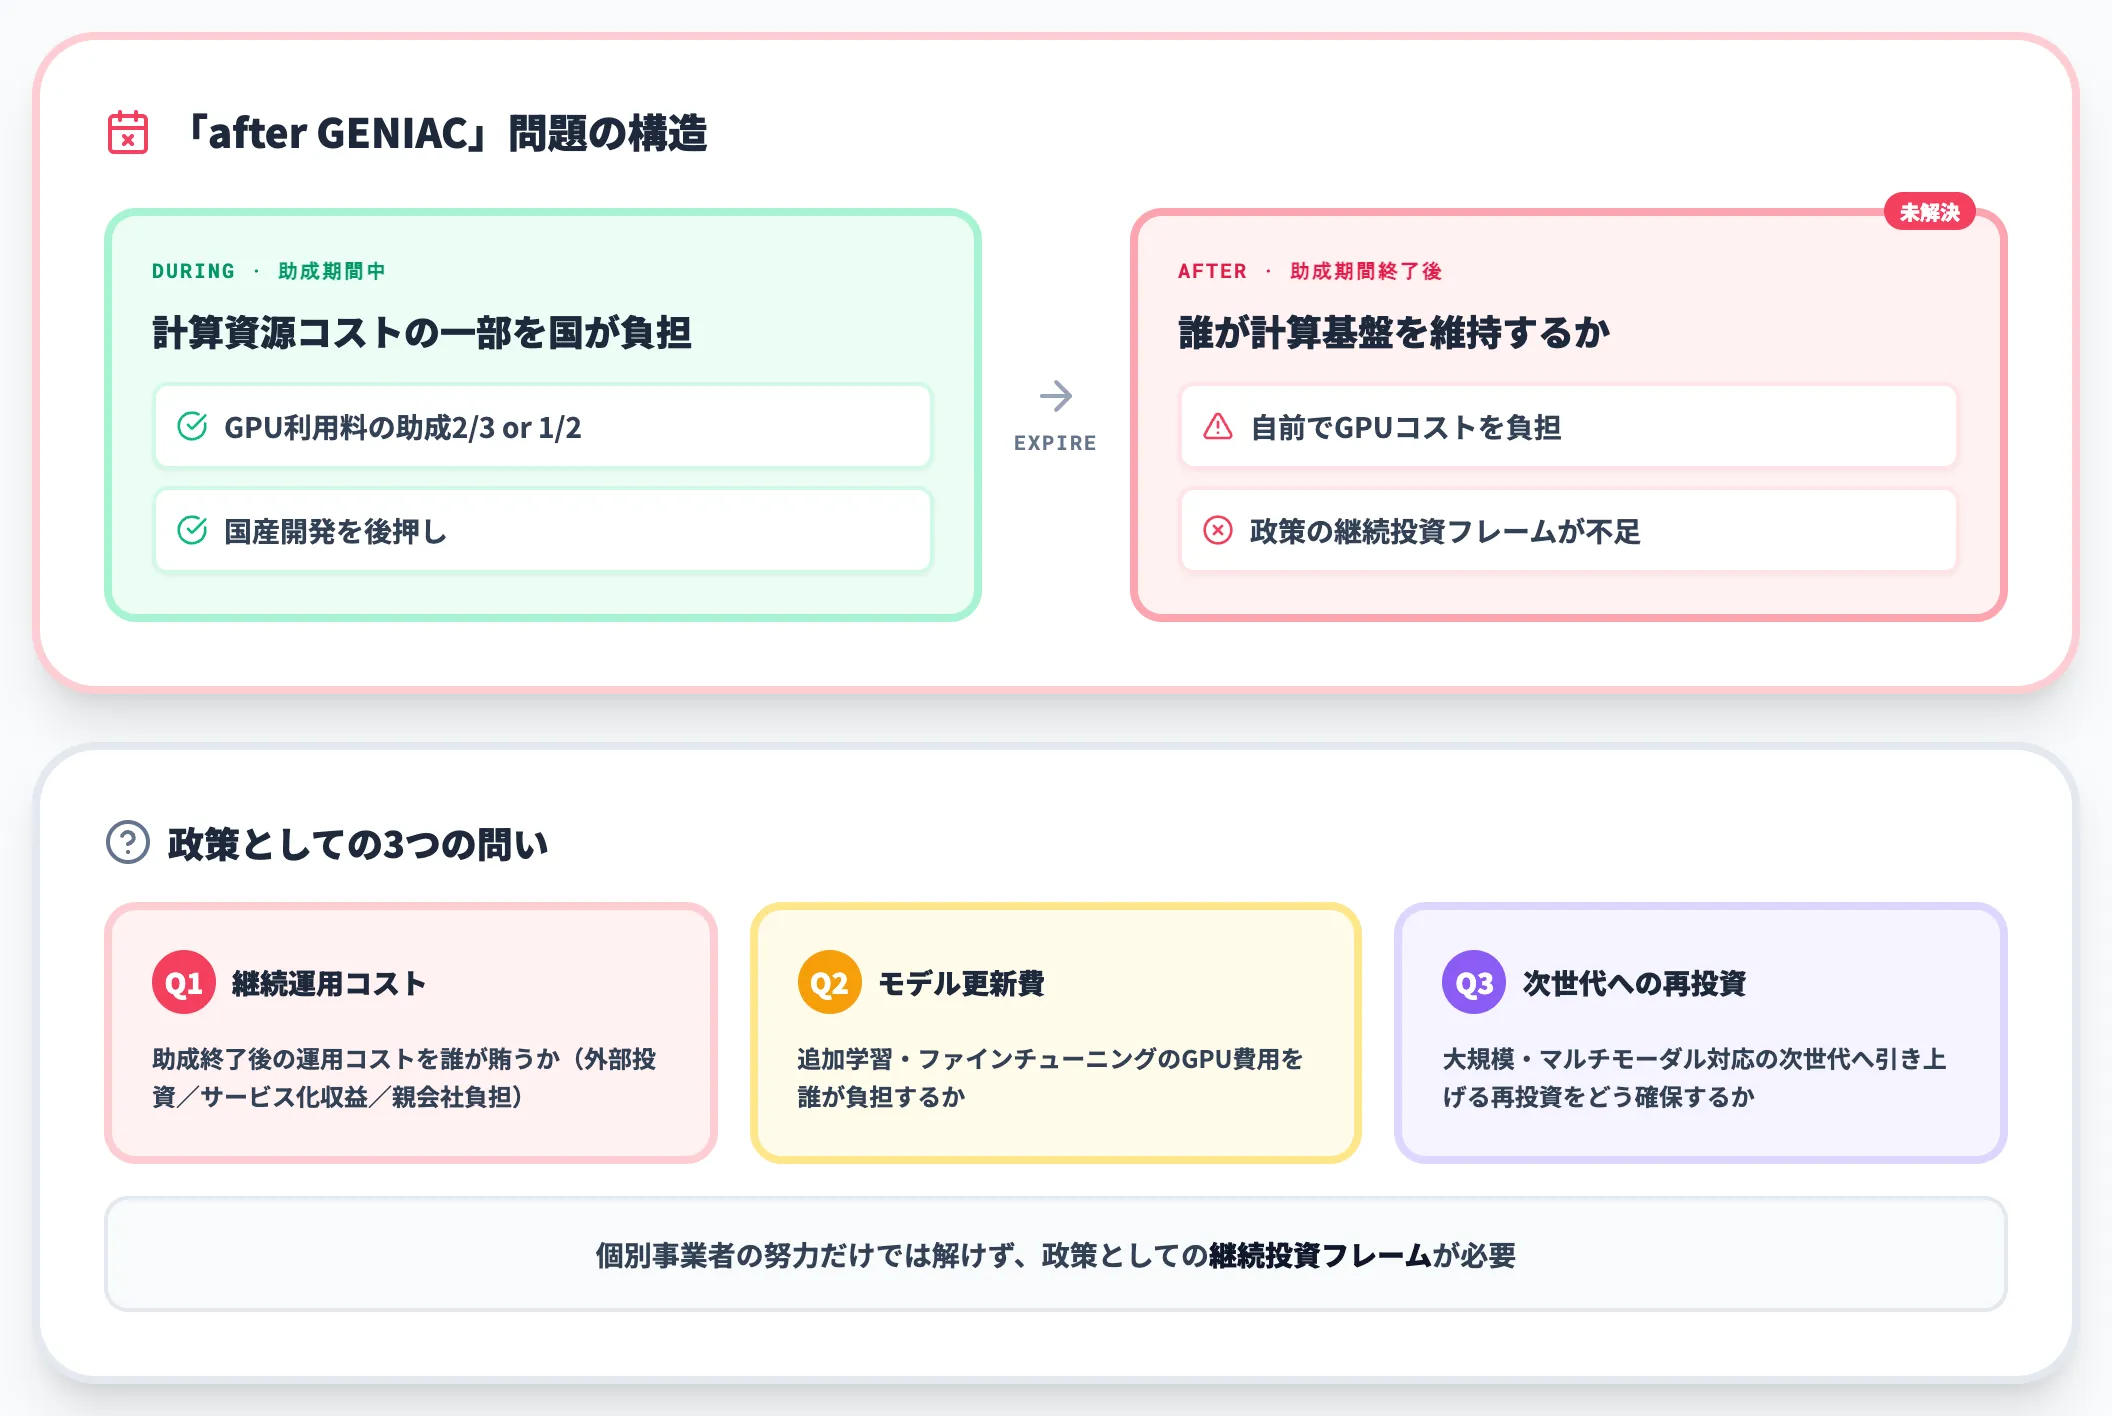Screen dimensions: 2112x1416
Task: Click the arrow icon above EXPIRE
Action: click(1056, 396)
